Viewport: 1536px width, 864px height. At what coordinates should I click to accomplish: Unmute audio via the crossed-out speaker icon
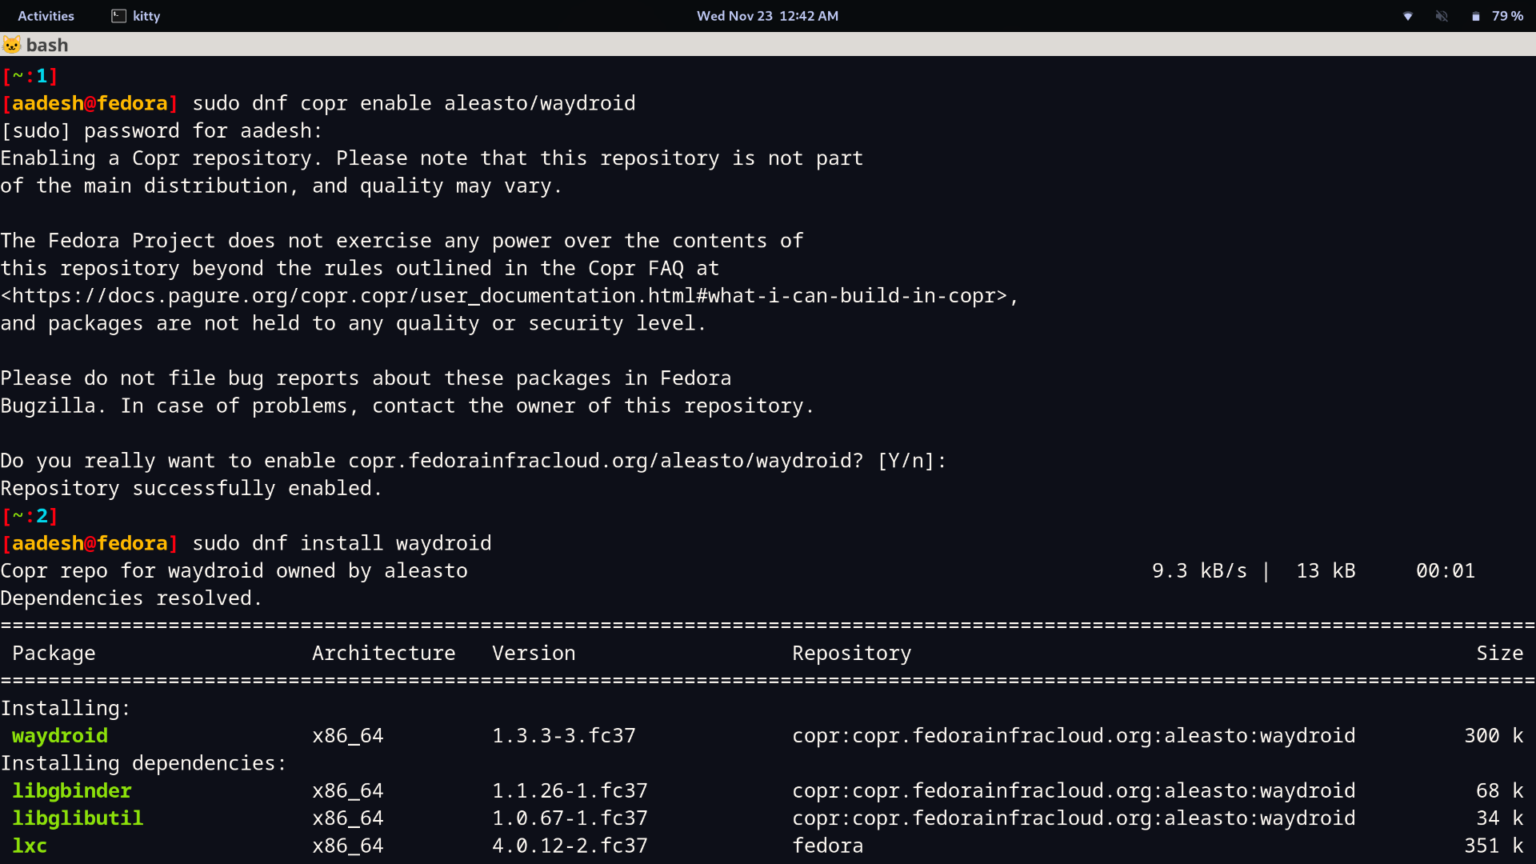tap(1441, 16)
